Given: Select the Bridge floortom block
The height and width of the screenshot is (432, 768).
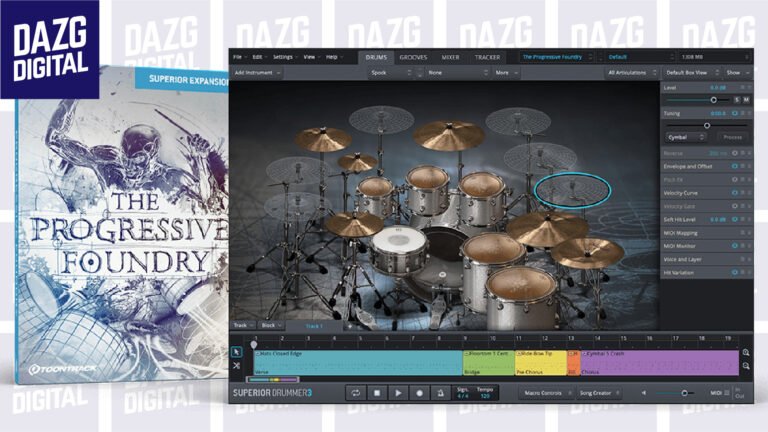Looking at the screenshot, I should pos(489,363).
